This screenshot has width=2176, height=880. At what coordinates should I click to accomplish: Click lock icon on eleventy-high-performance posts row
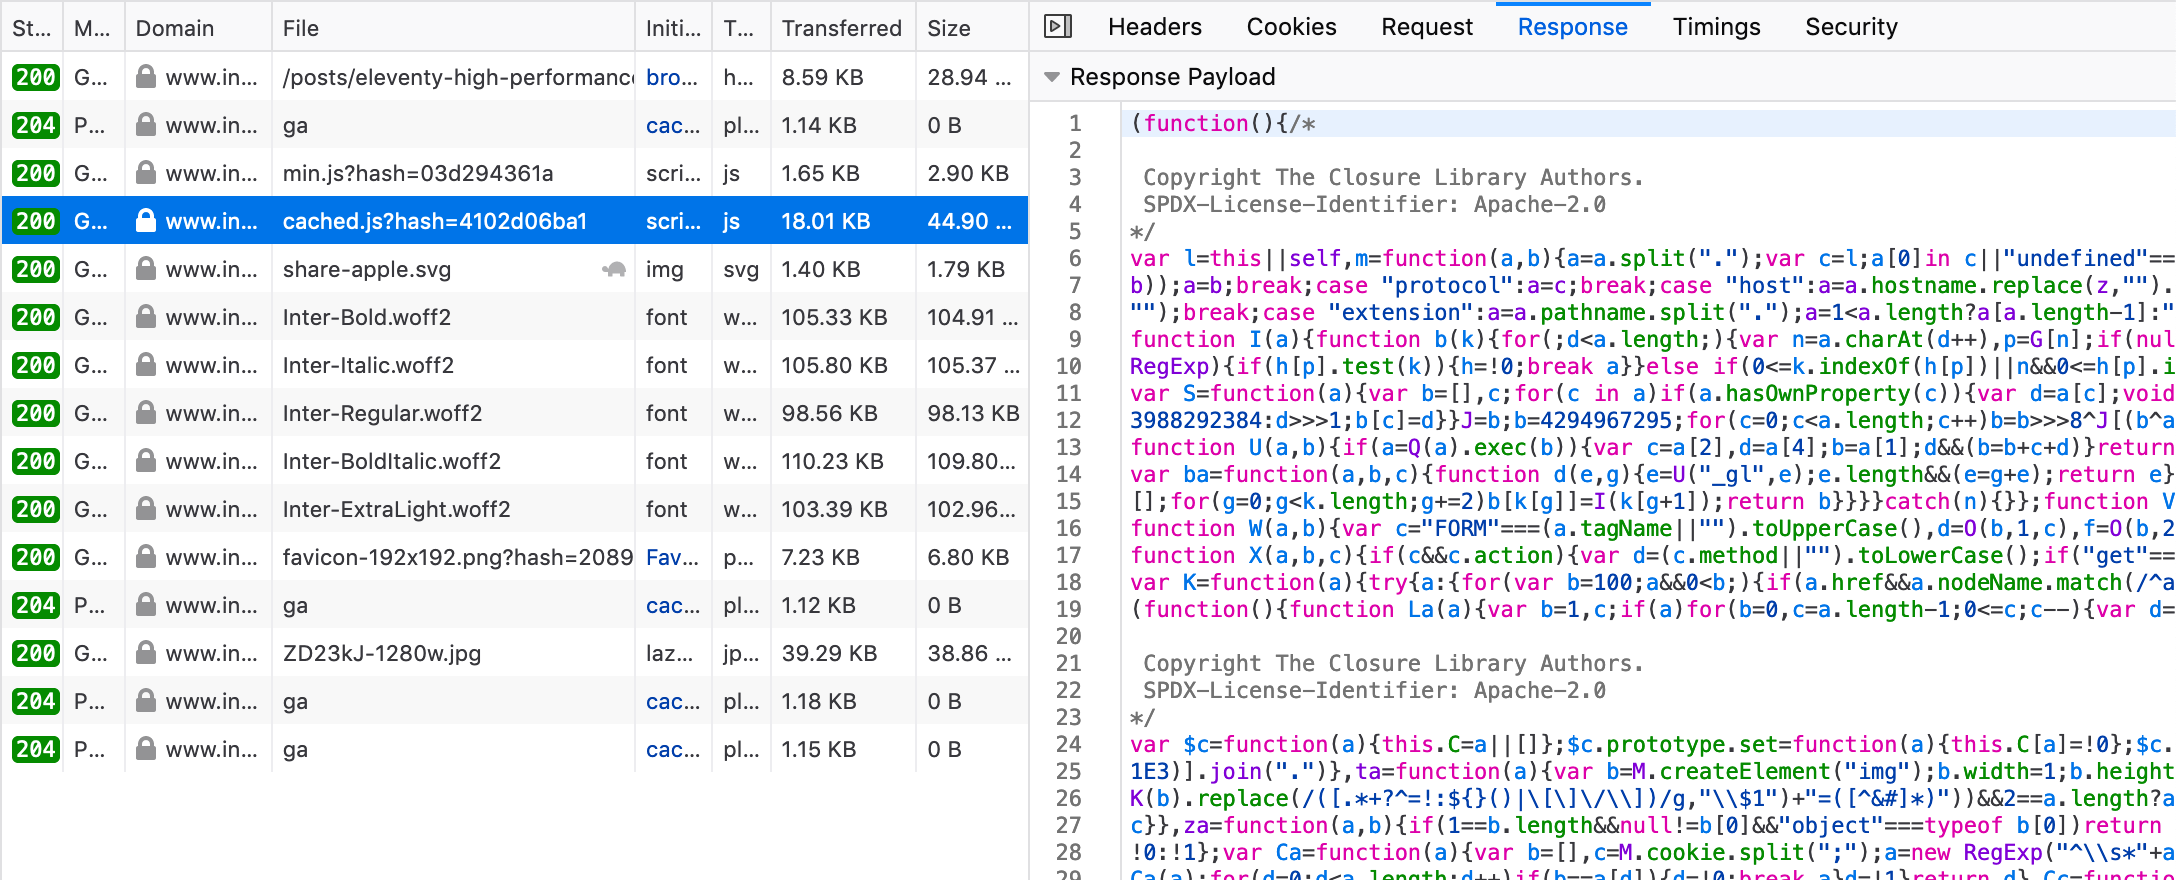point(146,76)
